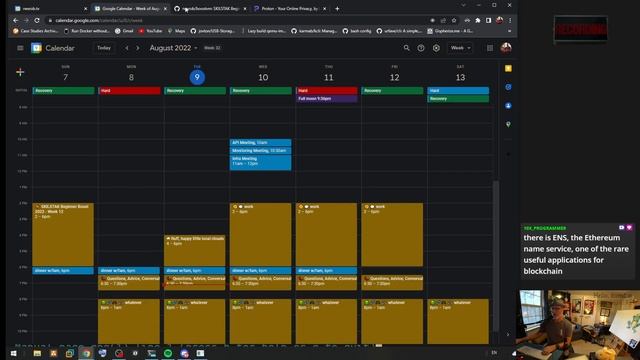640x360 pixels.
Task: Open the Maps bookmark
Action: point(176,31)
